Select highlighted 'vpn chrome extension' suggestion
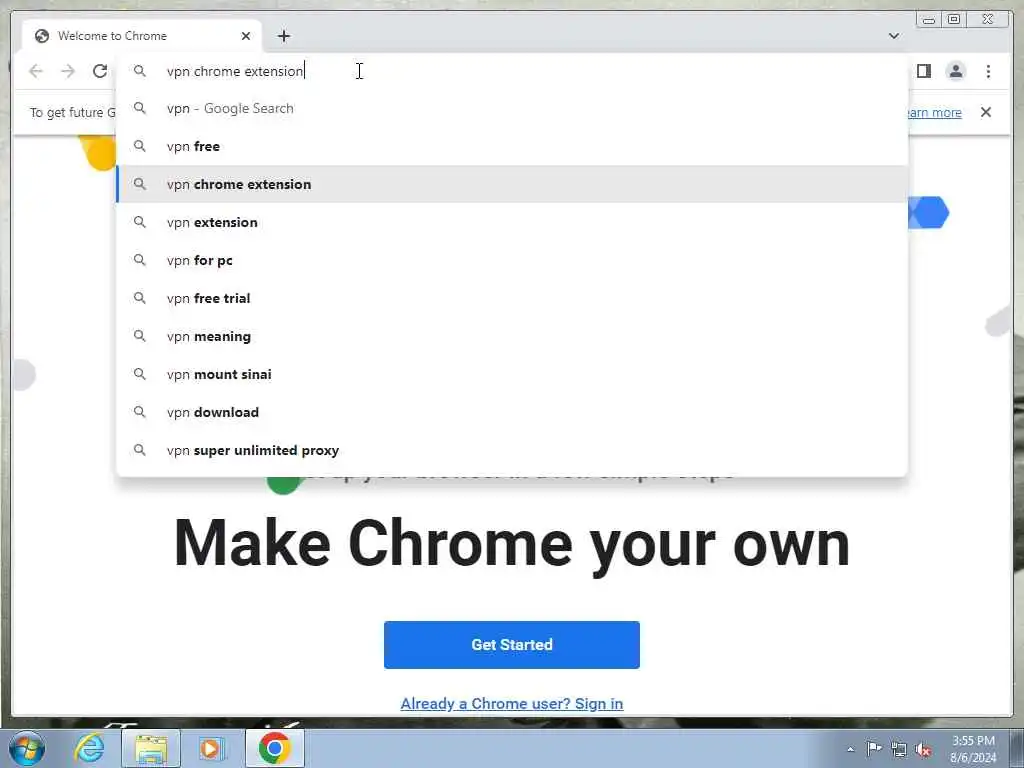Screen dimensions: 1024x768 [x=512, y=184]
